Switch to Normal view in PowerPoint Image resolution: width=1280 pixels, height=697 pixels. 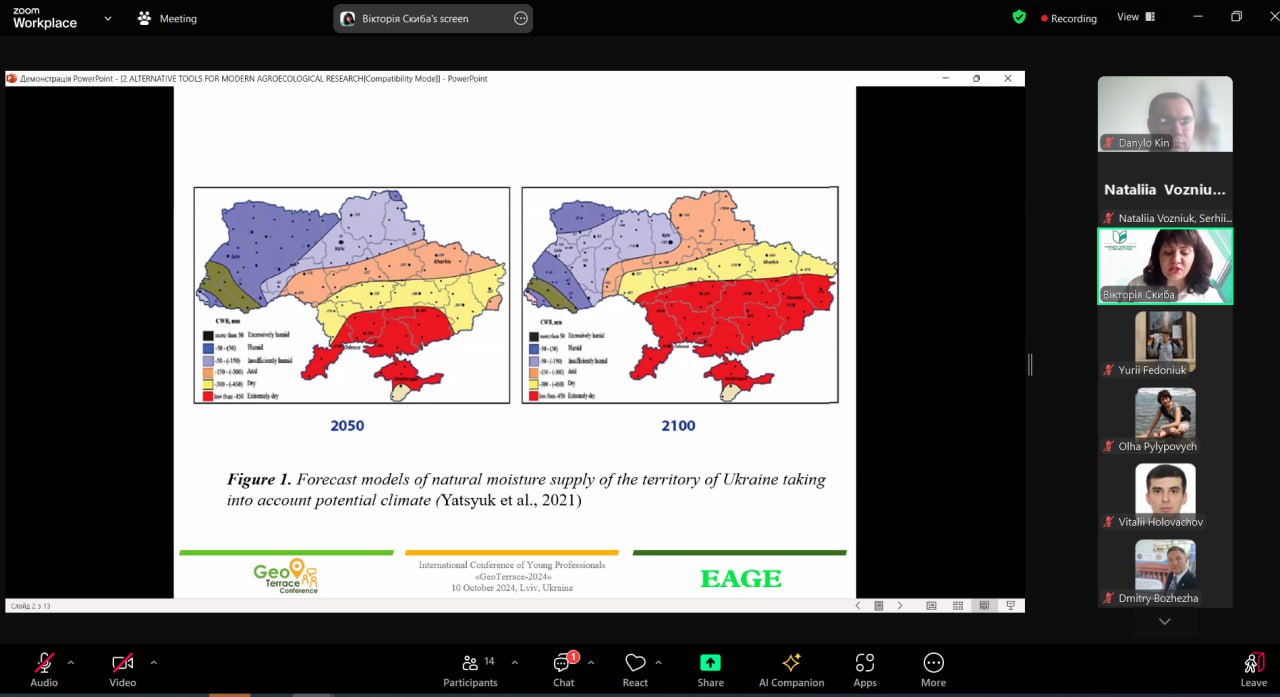931,606
